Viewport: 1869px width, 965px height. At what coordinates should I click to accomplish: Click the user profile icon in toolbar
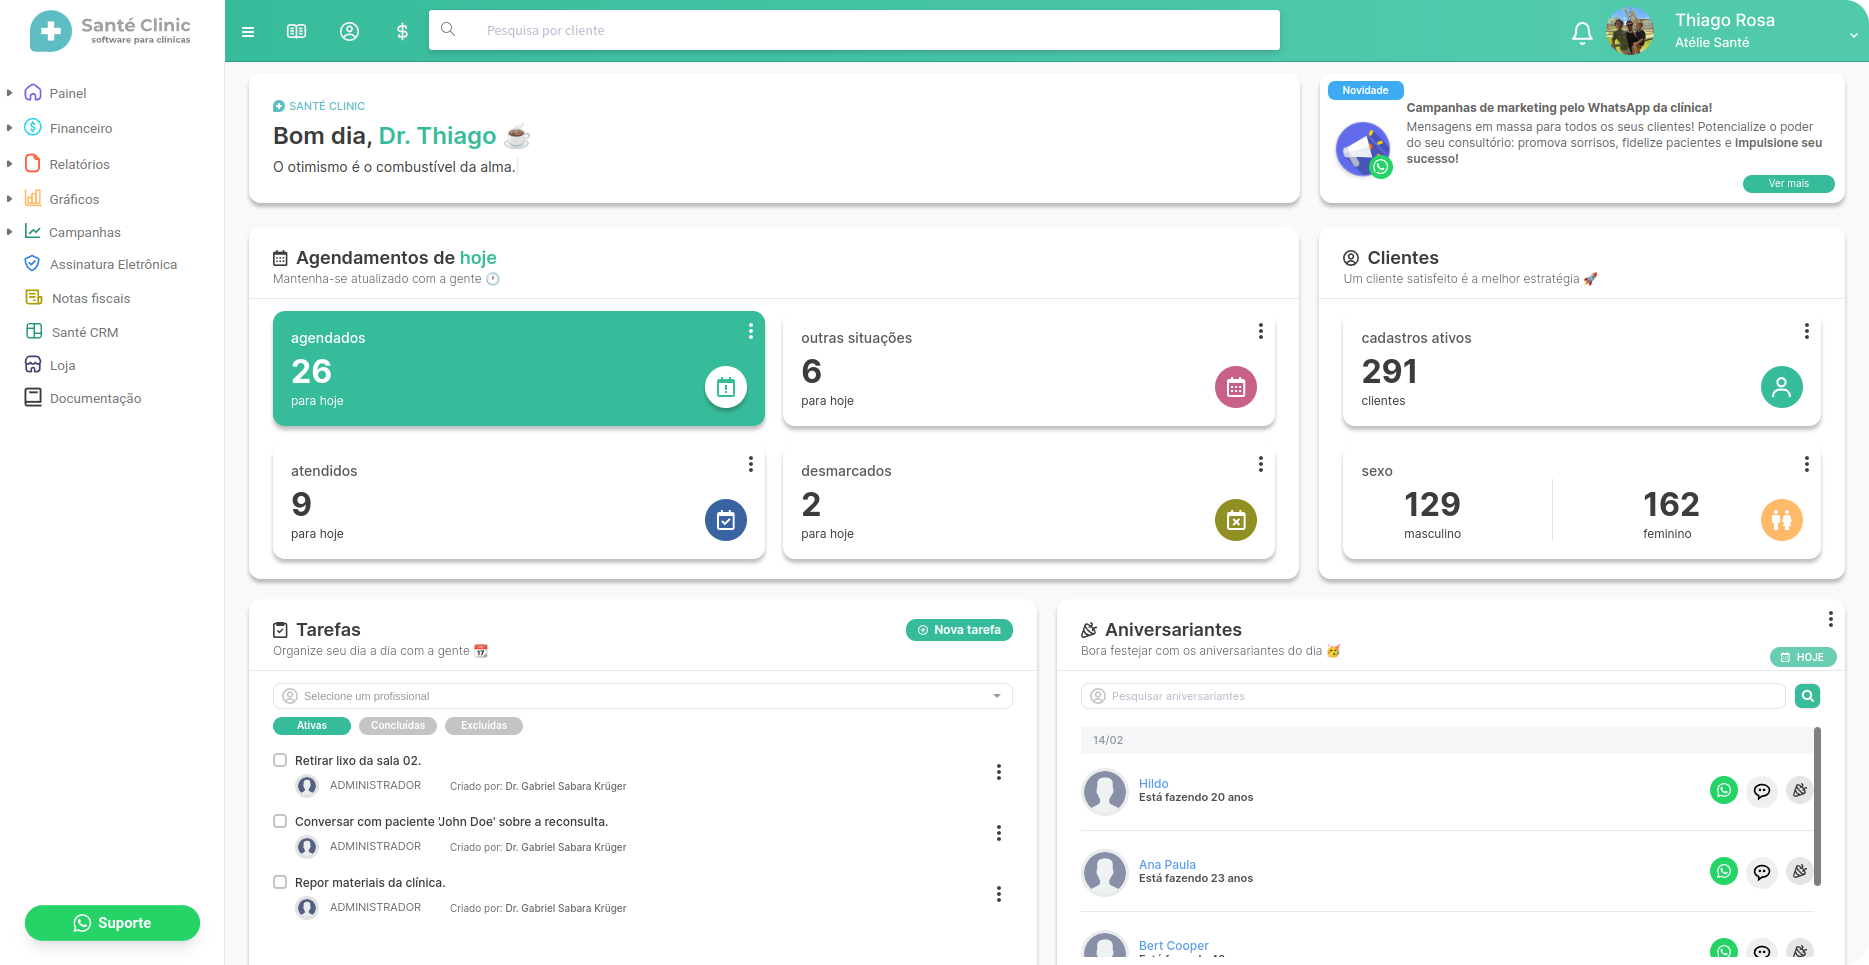(x=349, y=32)
